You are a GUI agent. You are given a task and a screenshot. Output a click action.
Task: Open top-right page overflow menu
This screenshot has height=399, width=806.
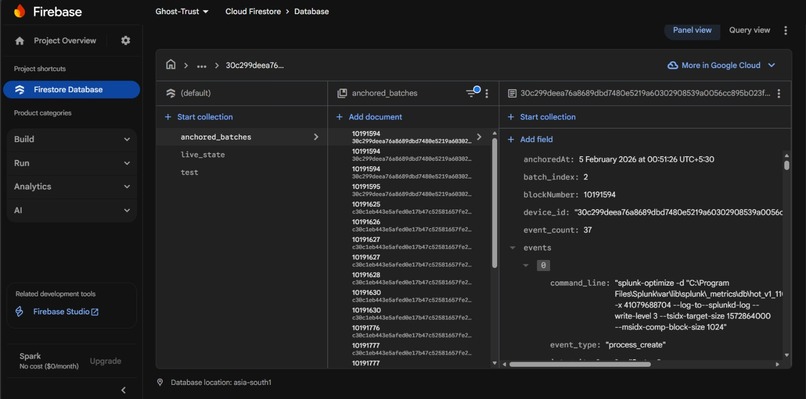click(785, 30)
